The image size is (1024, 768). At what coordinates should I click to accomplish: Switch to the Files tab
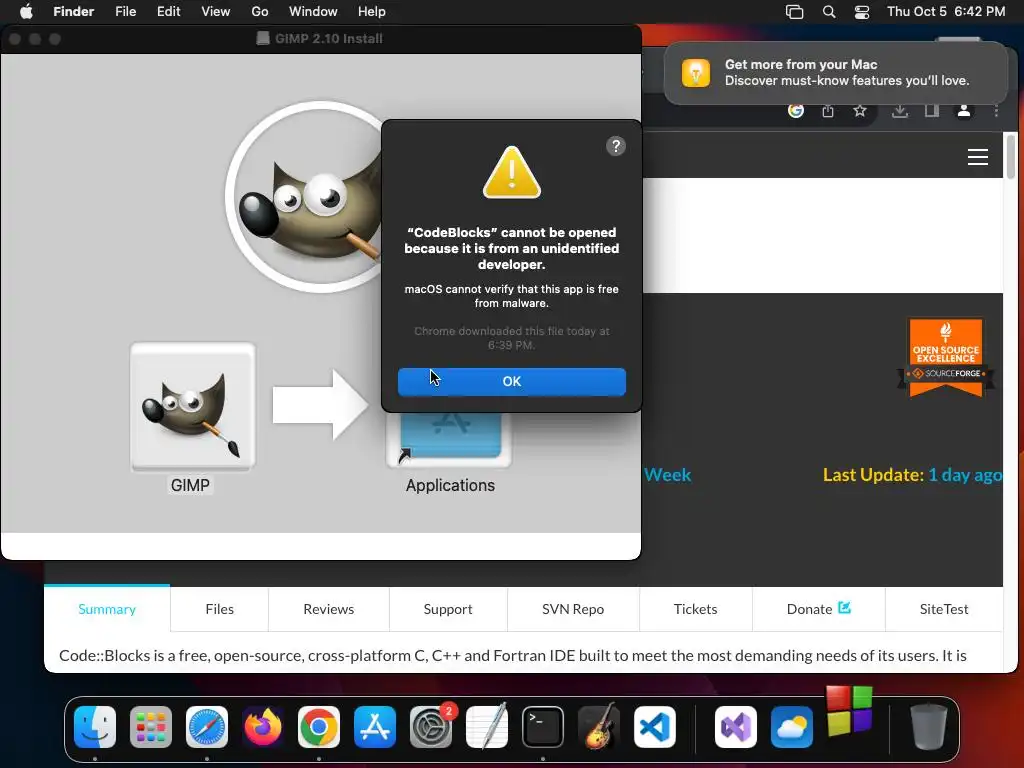click(x=219, y=609)
